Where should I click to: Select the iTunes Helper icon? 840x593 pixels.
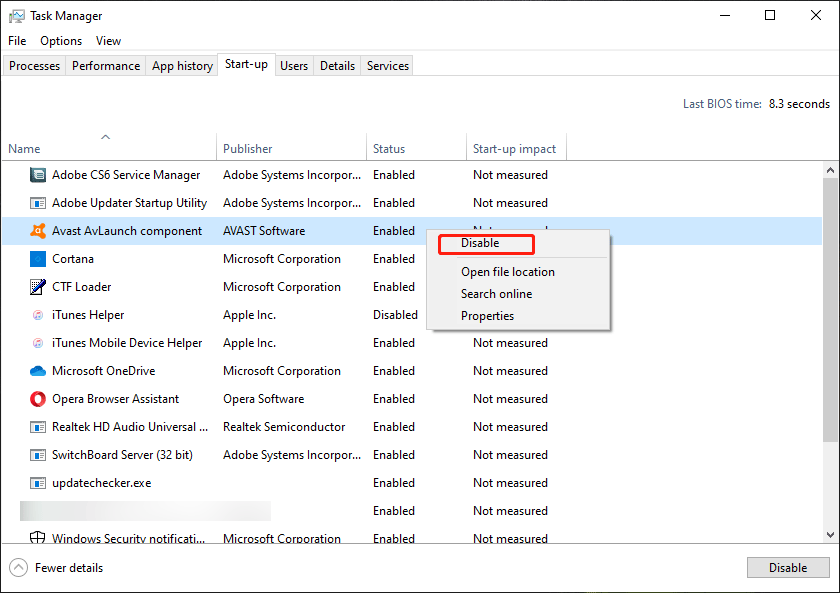click(x=37, y=314)
